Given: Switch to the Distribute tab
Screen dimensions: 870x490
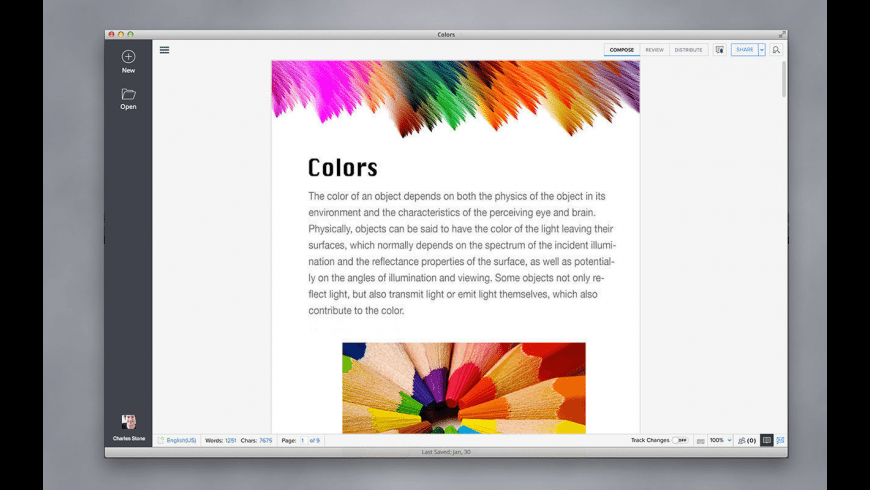Looking at the screenshot, I should click(x=688, y=50).
